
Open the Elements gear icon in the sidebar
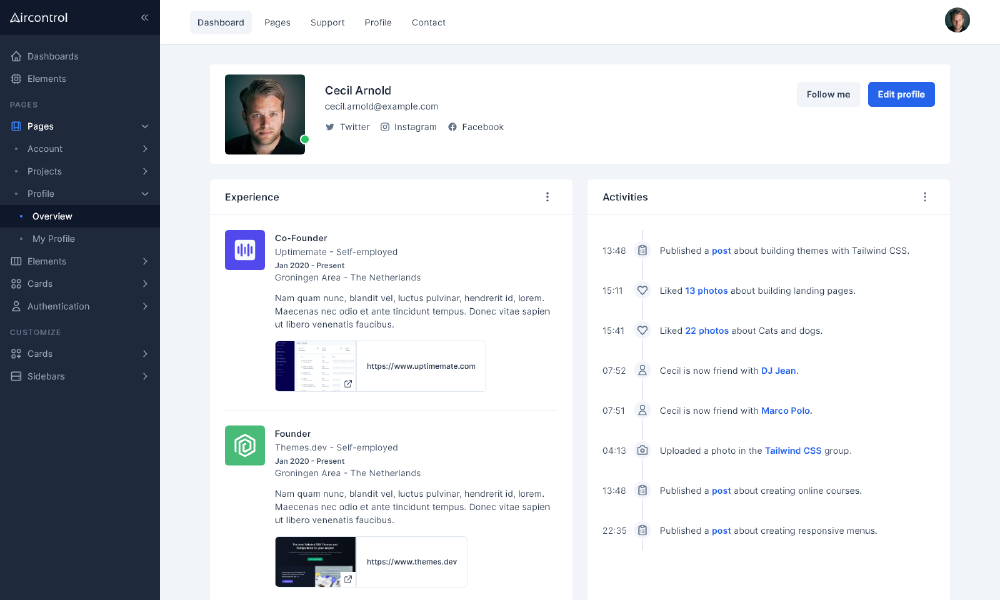pyautogui.click(x=14, y=78)
